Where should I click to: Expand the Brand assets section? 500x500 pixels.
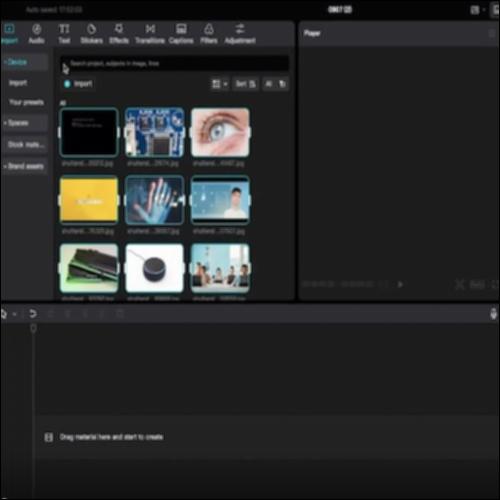[25, 166]
